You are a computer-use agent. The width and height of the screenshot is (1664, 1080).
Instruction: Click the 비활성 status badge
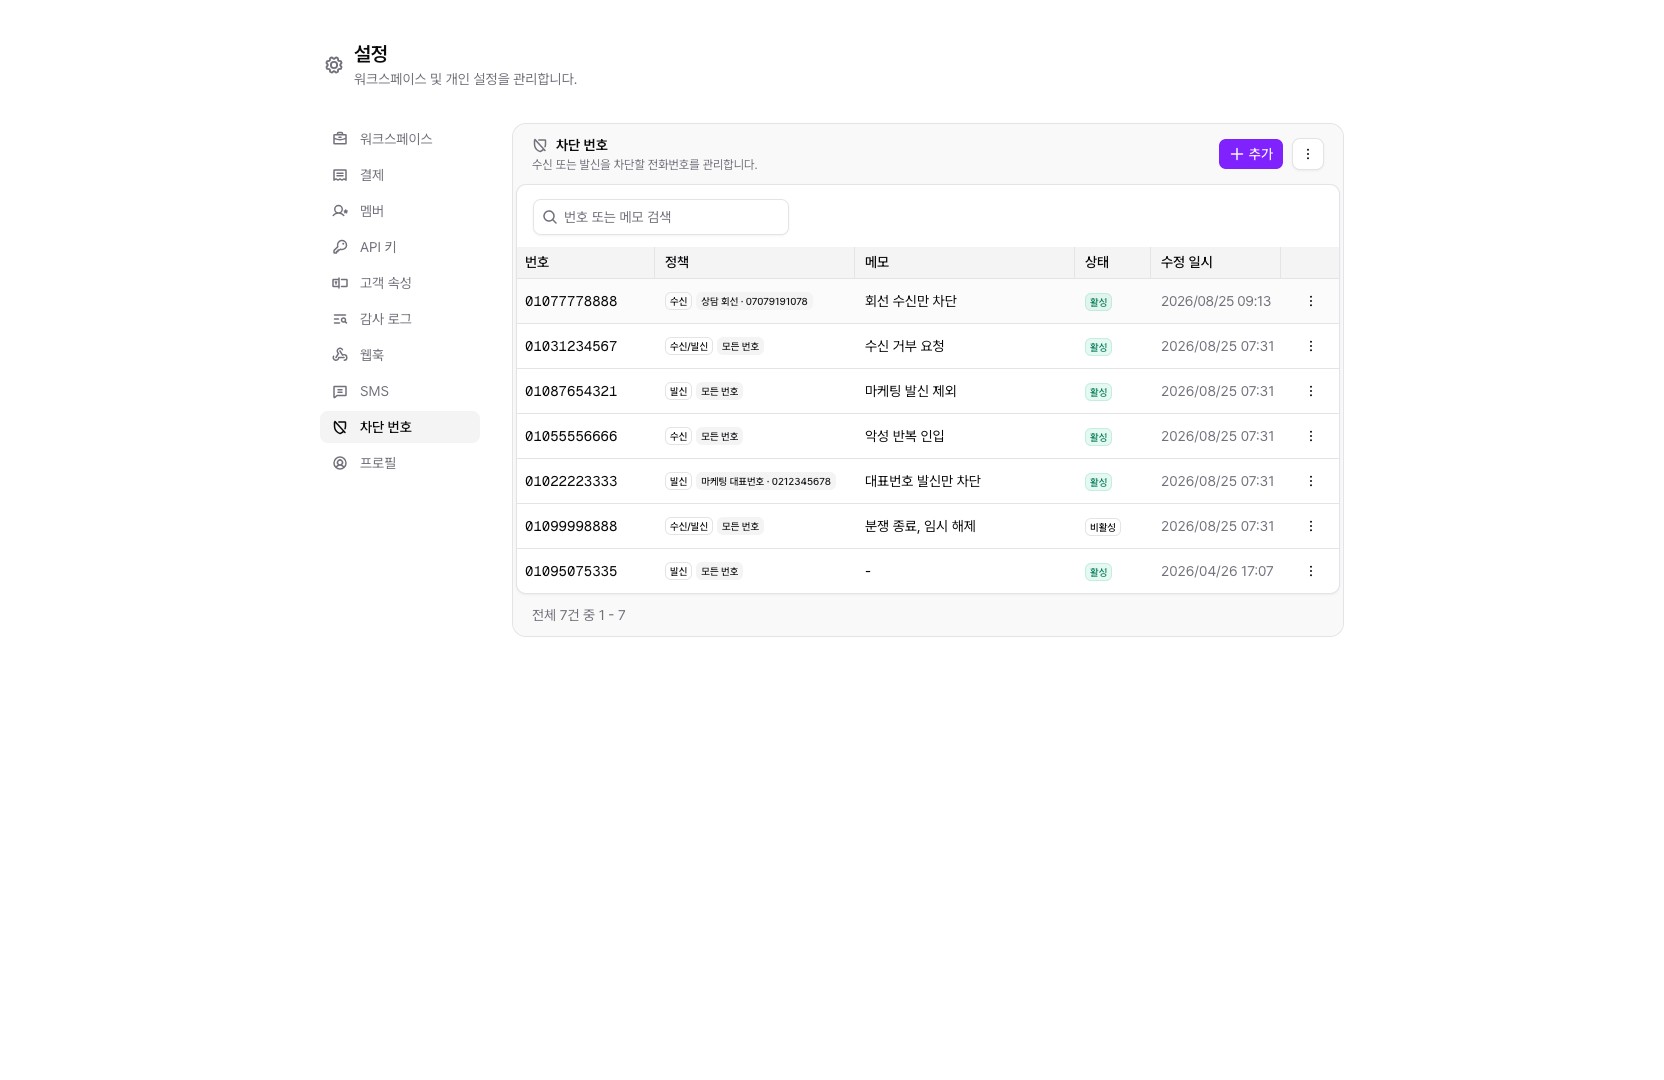pyautogui.click(x=1103, y=527)
